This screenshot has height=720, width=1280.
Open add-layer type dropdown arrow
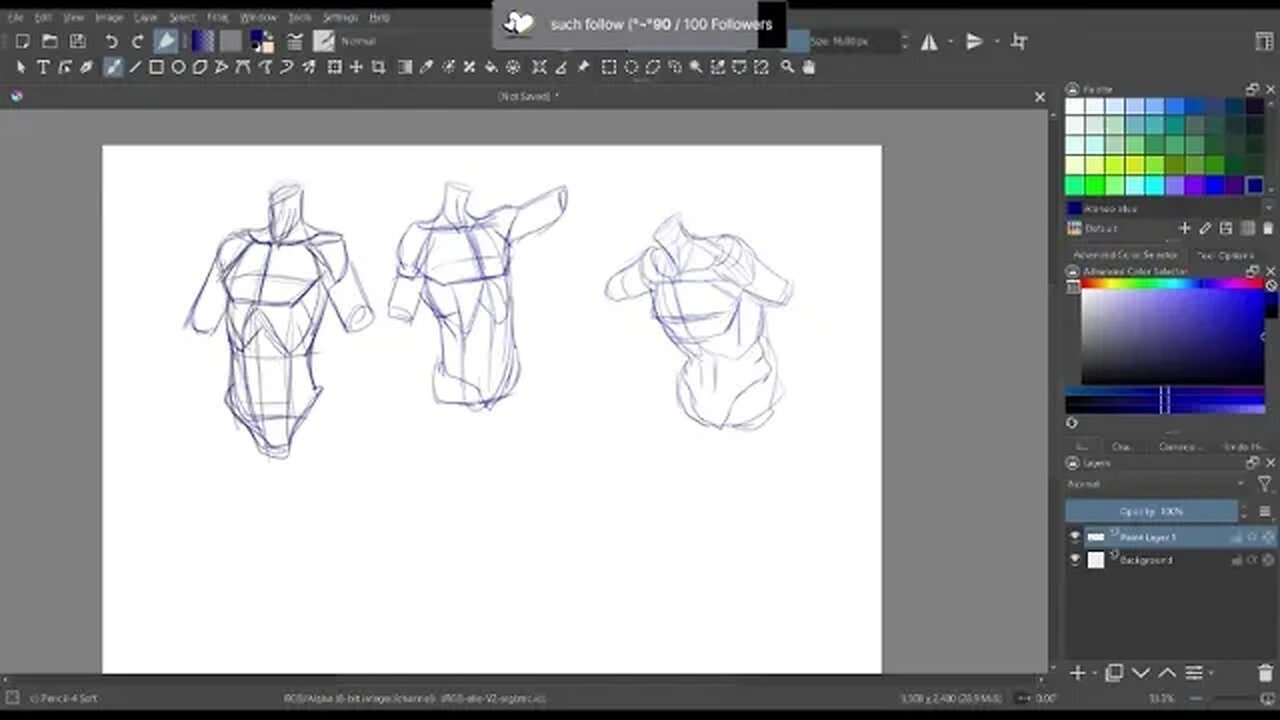click(x=1094, y=674)
